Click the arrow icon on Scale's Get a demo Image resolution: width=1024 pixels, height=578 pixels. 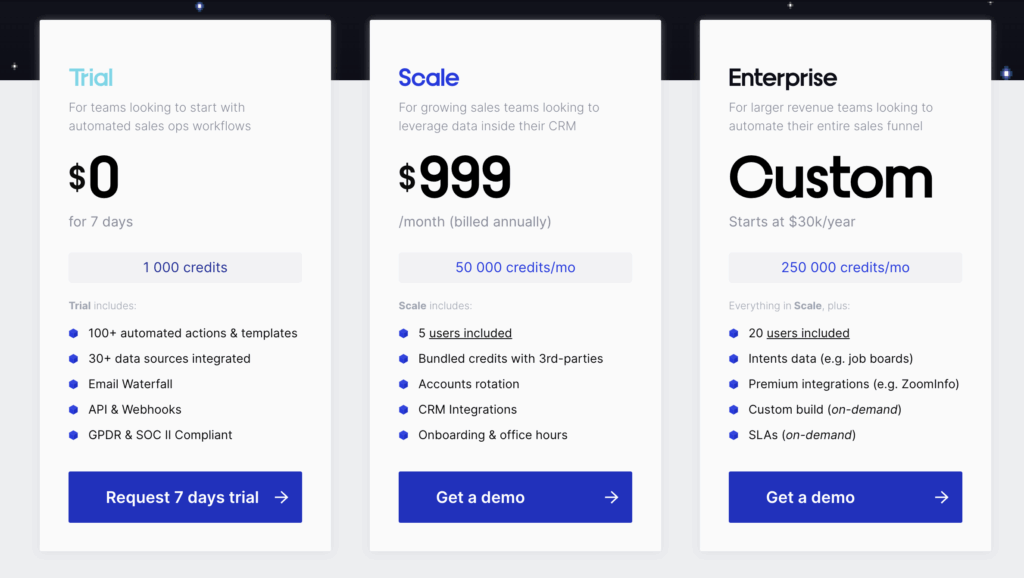[610, 497]
